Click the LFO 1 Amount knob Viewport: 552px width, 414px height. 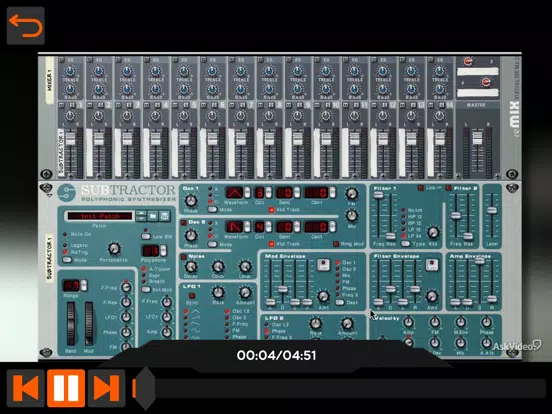coord(245,293)
